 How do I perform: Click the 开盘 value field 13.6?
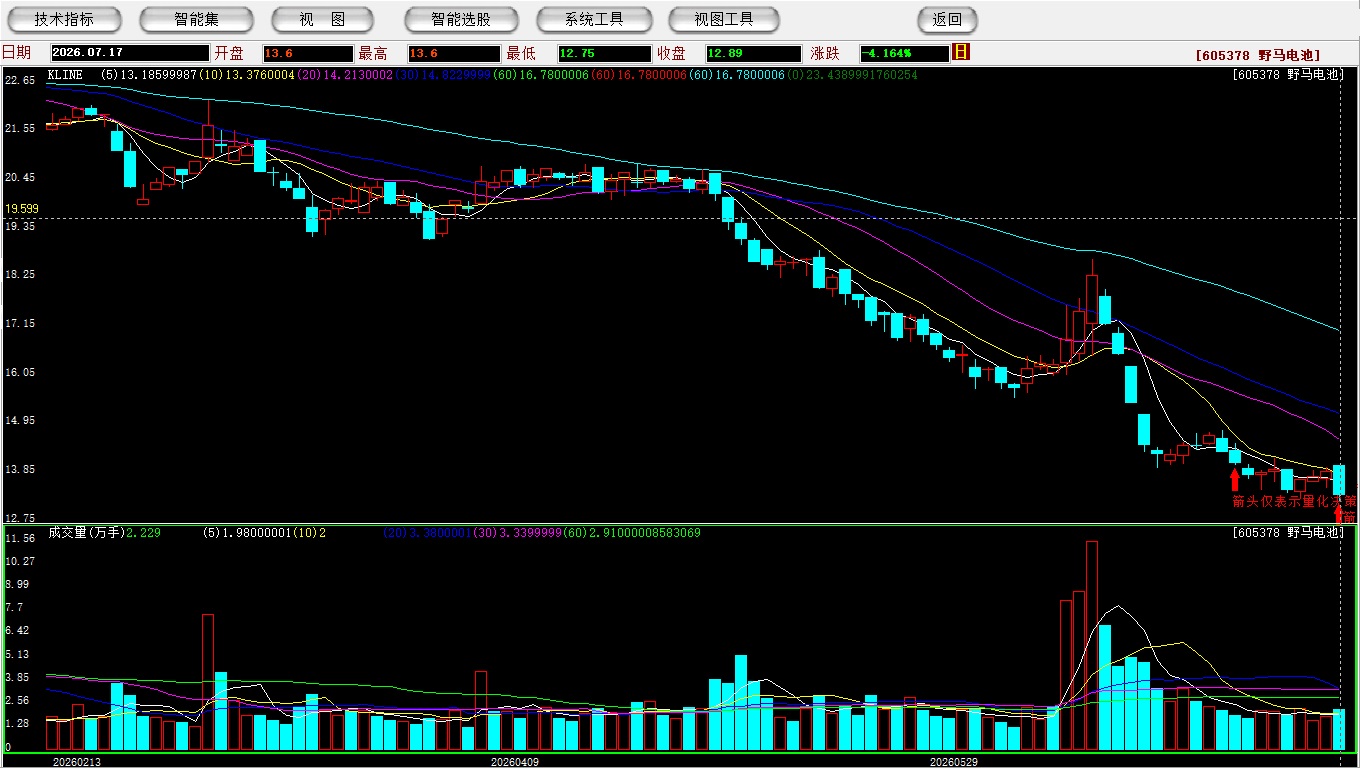(x=308, y=54)
